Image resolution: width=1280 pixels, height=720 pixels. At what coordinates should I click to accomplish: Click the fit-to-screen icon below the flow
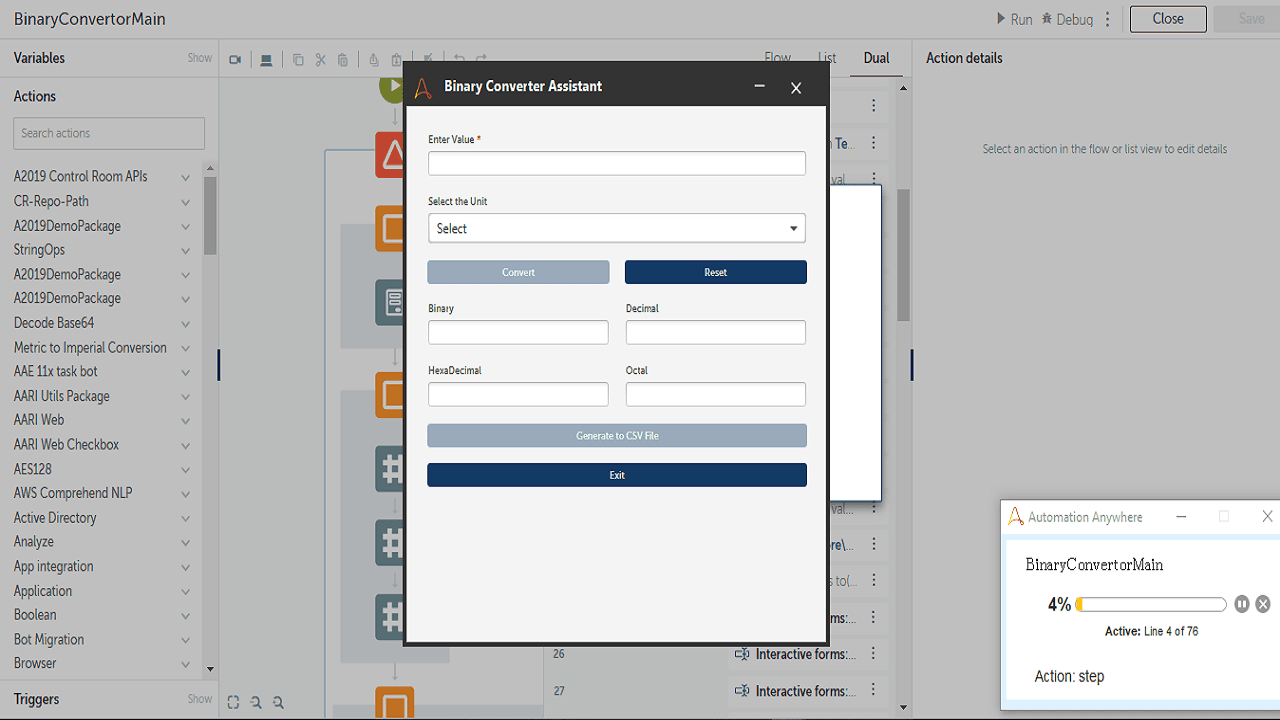click(x=233, y=702)
